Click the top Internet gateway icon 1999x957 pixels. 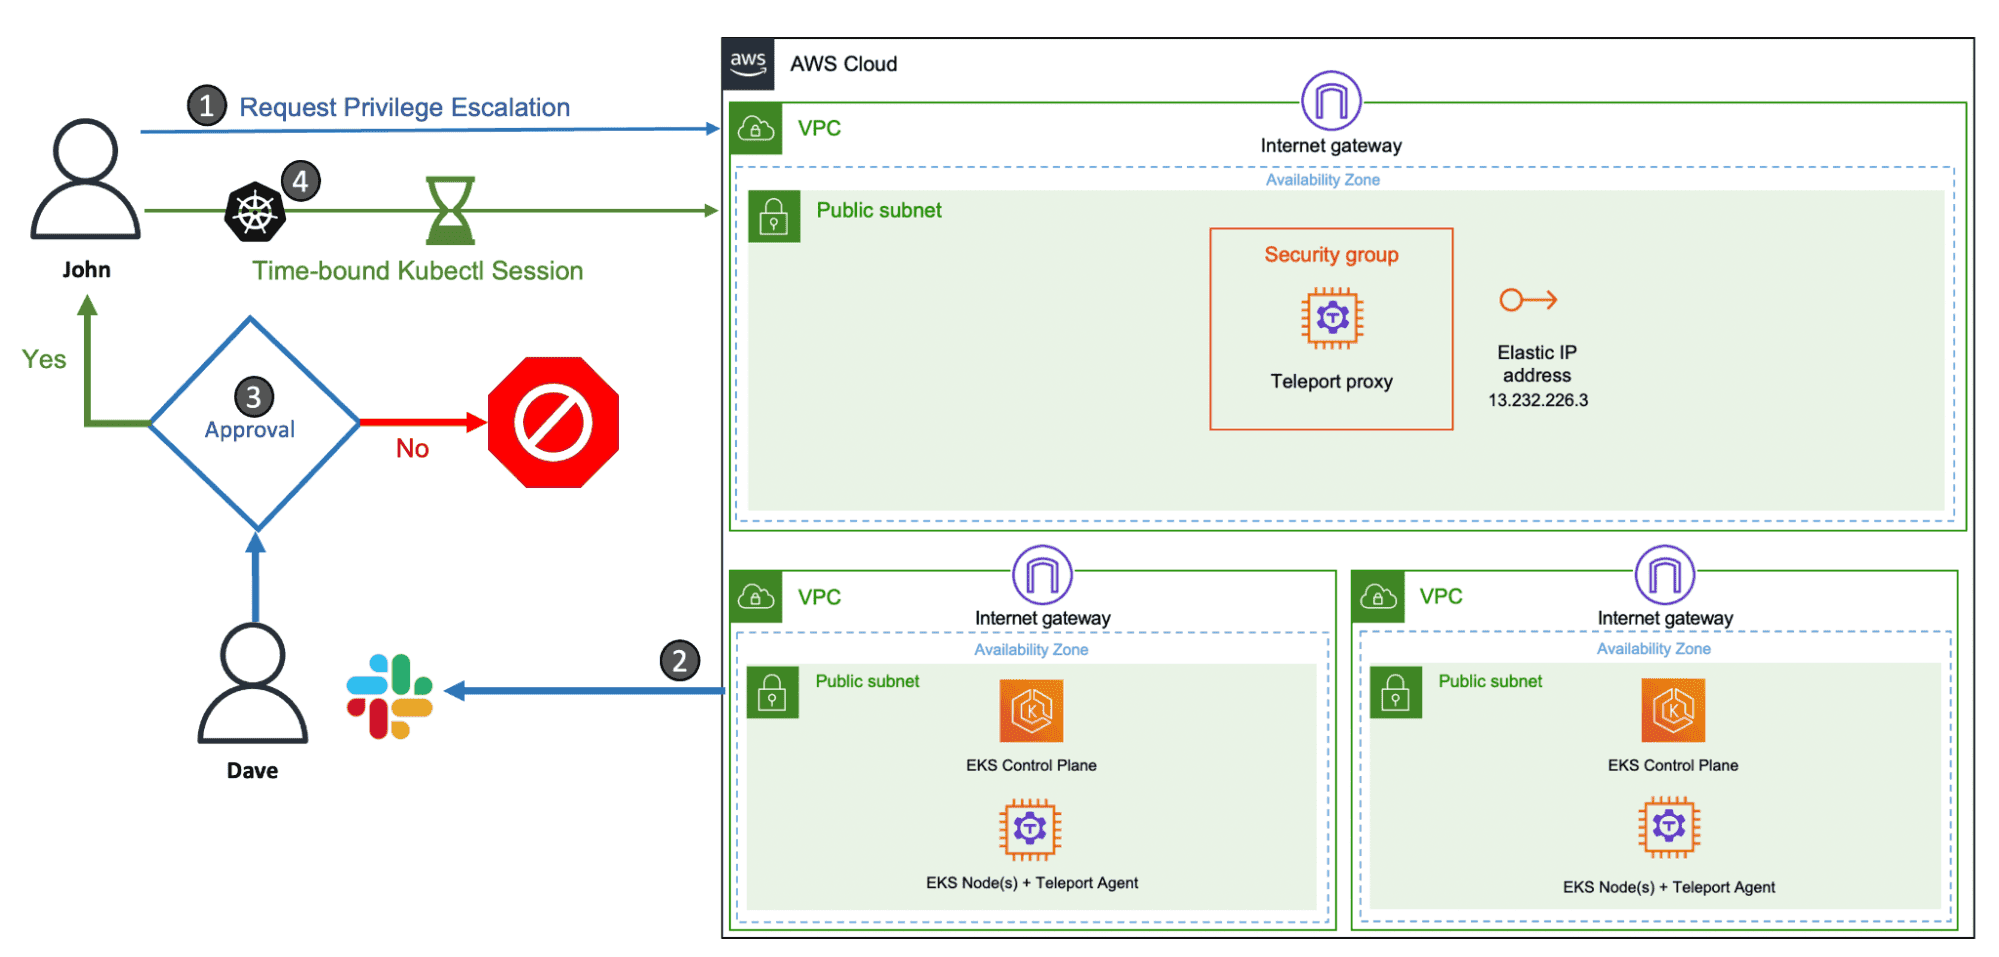tap(1331, 101)
